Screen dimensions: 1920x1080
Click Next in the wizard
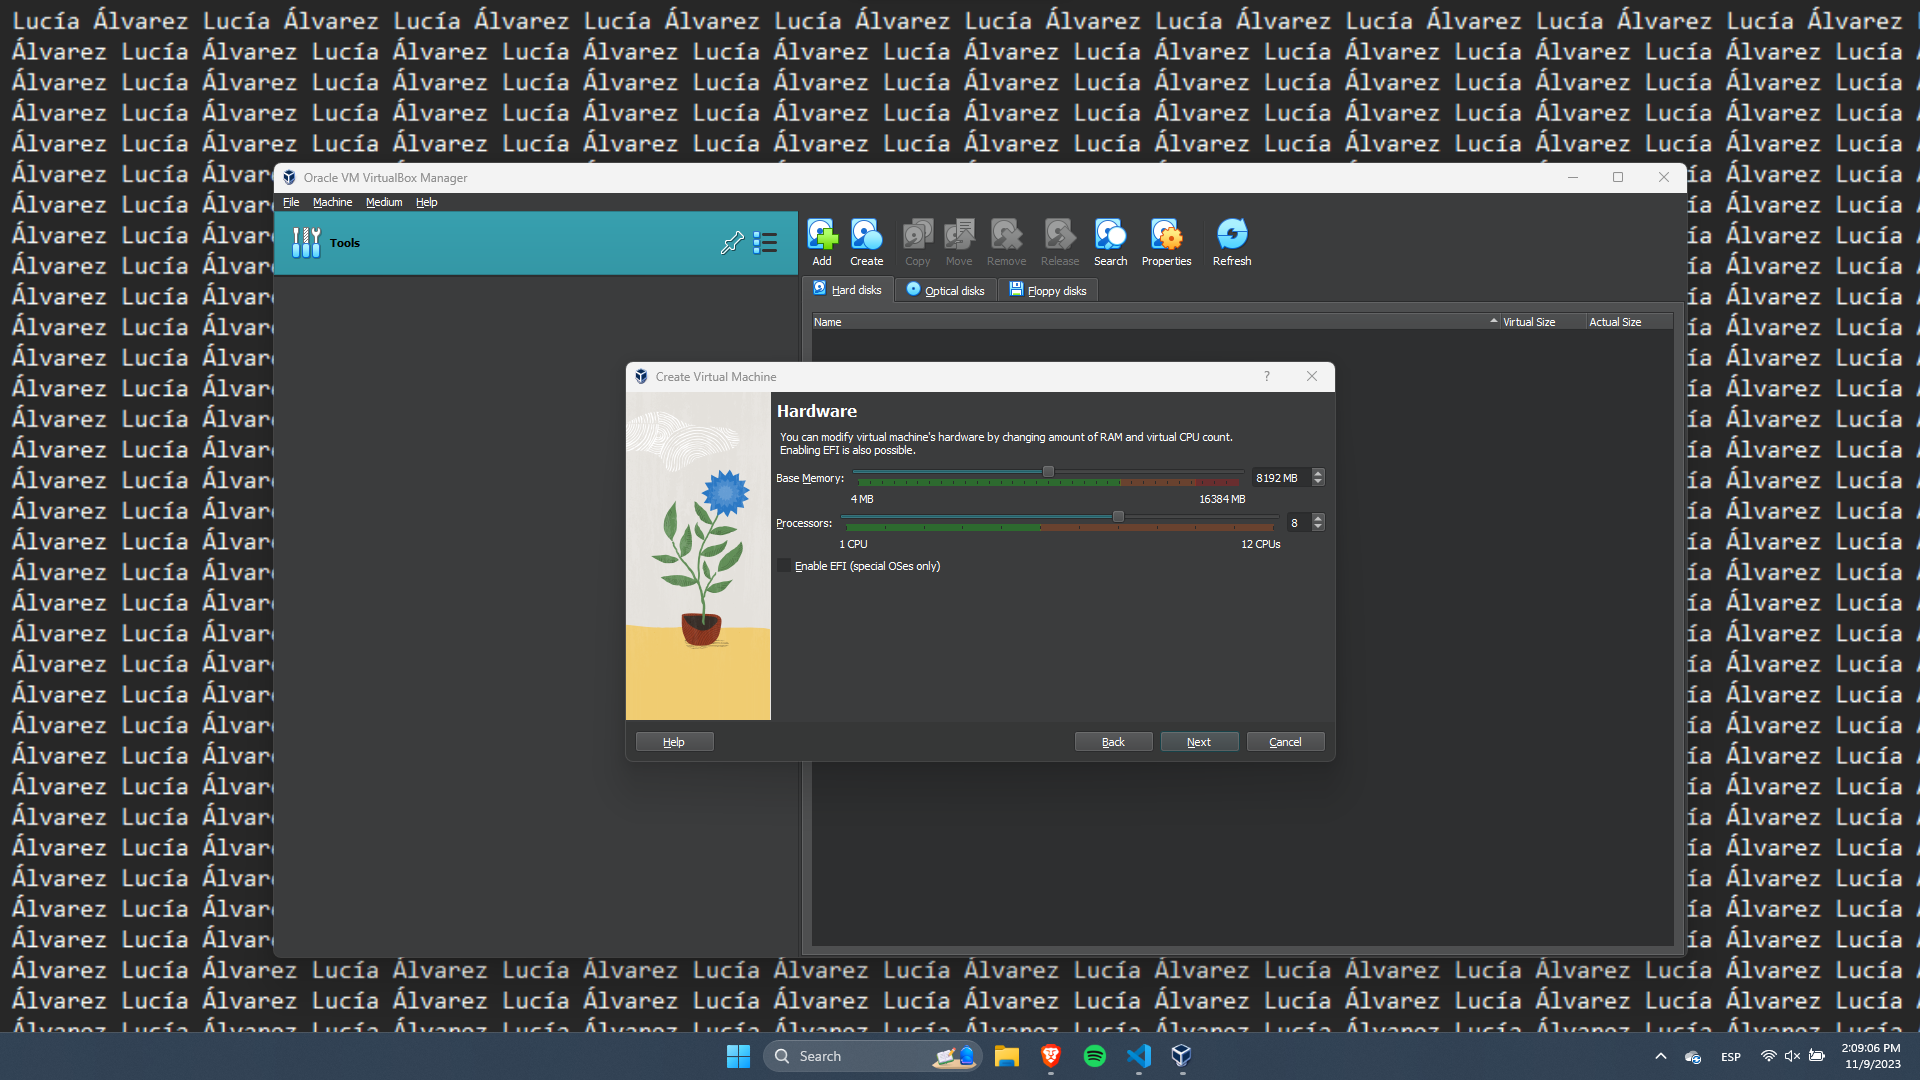[x=1198, y=742]
